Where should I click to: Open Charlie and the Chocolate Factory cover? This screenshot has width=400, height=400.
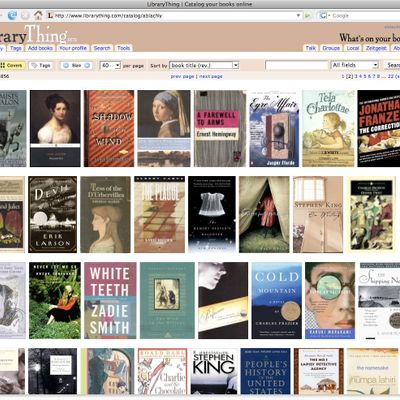163,371
